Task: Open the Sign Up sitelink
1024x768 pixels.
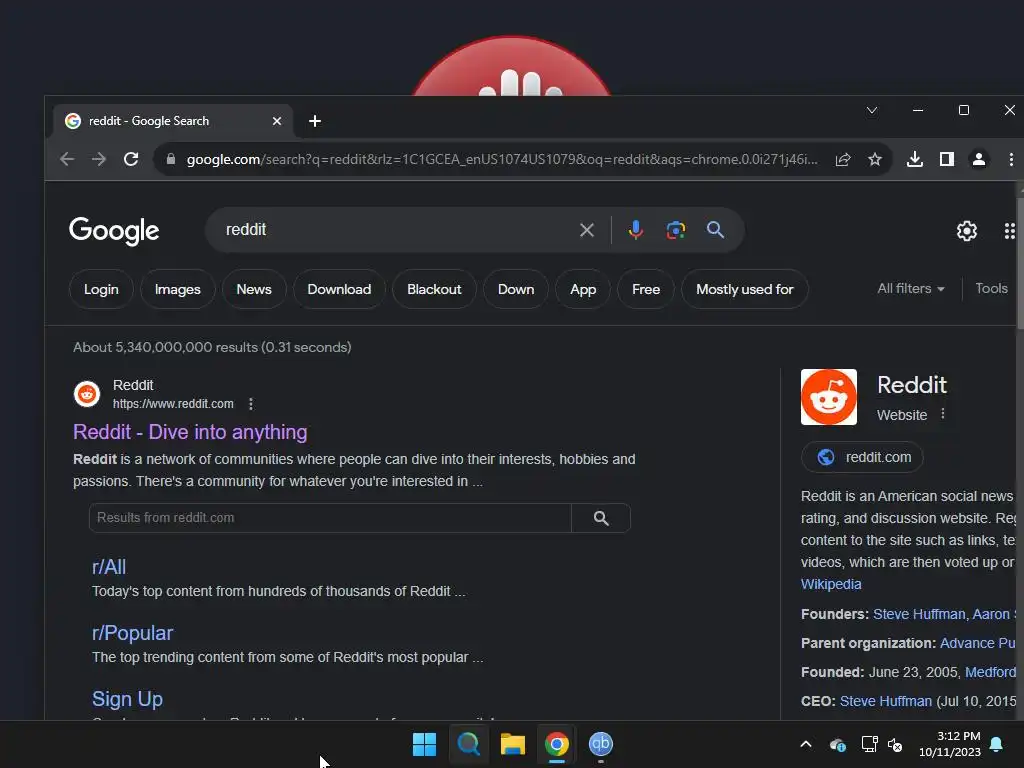Action: [x=127, y=699]
